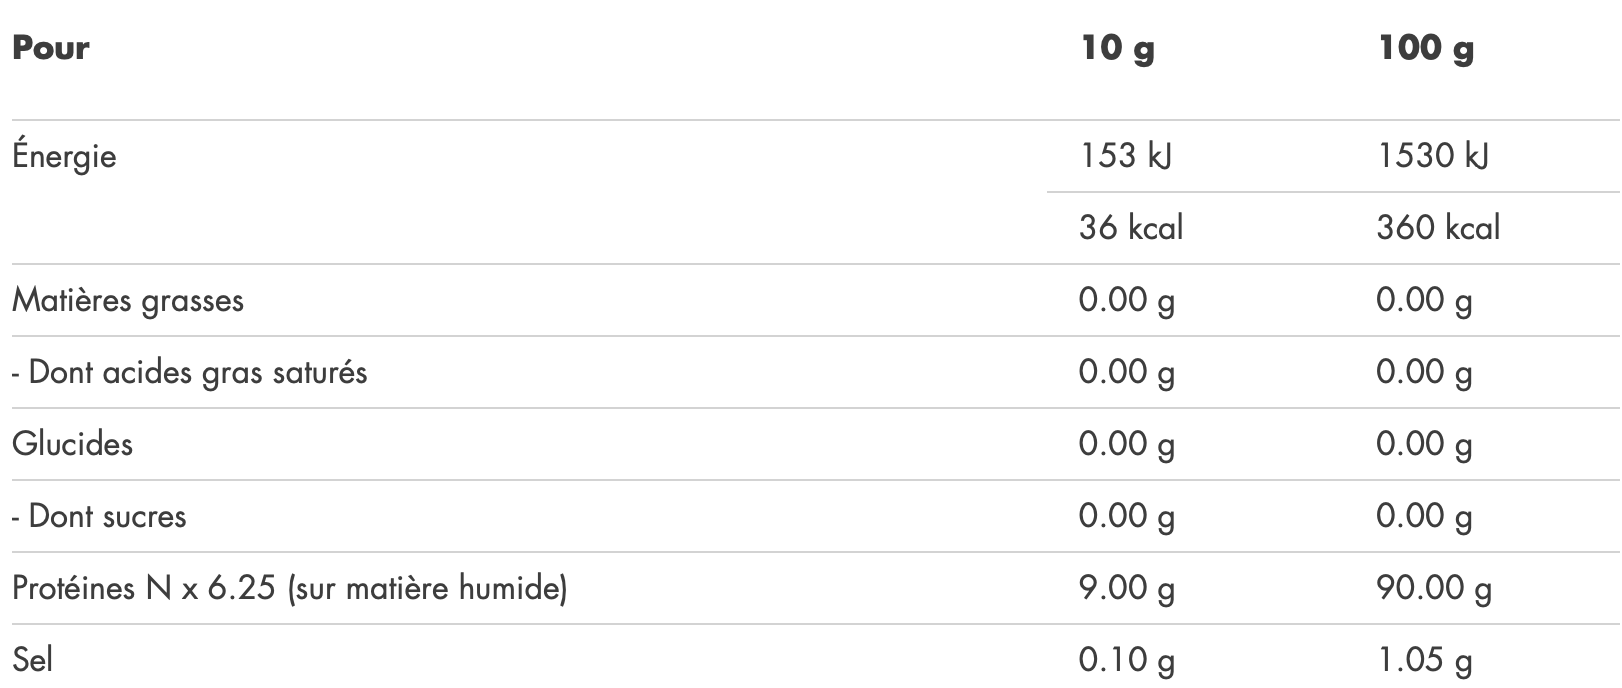The width and height of the screenshot is (1622, 688).
Task: Click "Dont acides gras saturés" label
Action: tap(190, 372)
